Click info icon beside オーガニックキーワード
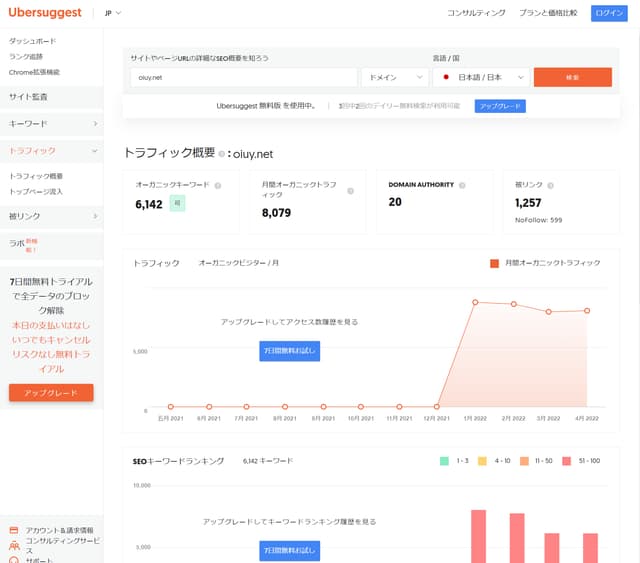Image resolution: width=640 pixels, height=563 pixels. click(x=218, y=186)
